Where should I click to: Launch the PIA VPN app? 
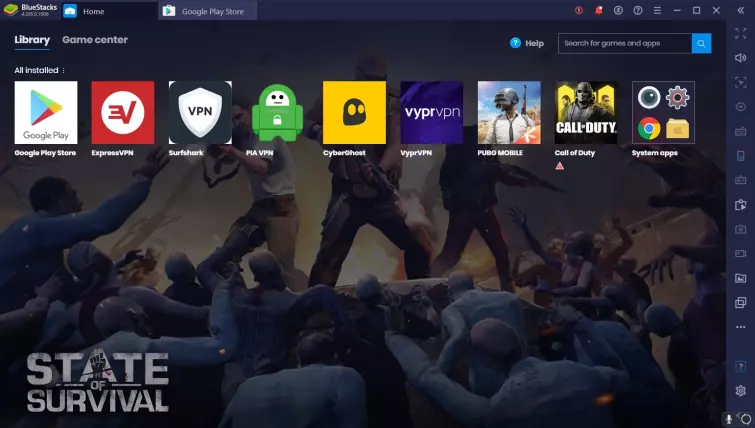[x=277, y=112]
